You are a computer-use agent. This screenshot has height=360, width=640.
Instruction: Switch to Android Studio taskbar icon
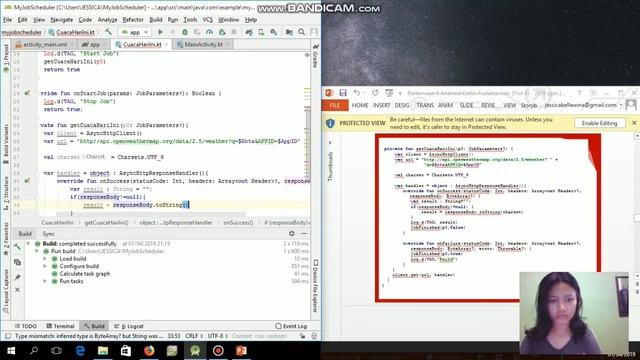(195, 351)
